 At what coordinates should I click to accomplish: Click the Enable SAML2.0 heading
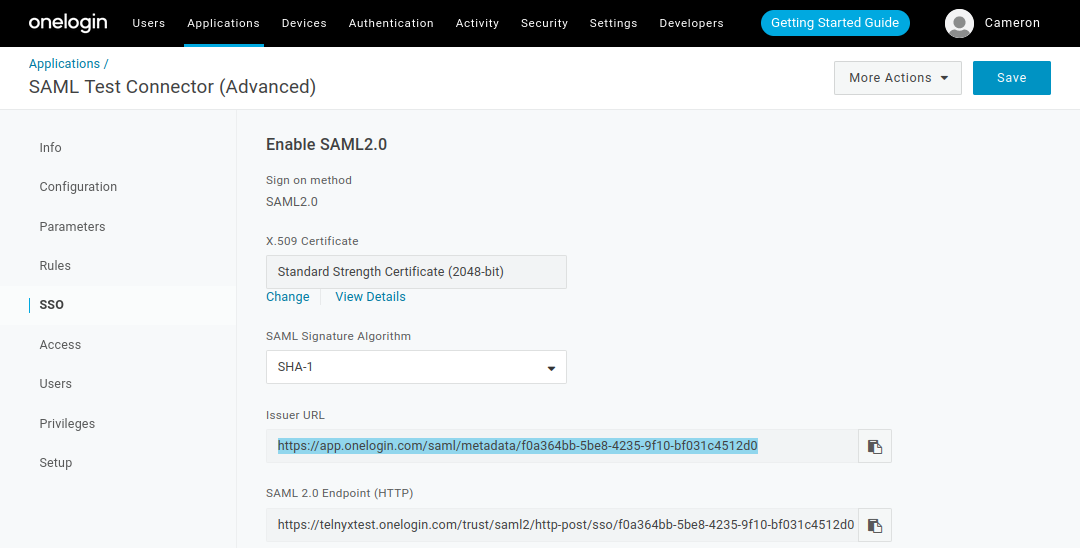point(326,145)
